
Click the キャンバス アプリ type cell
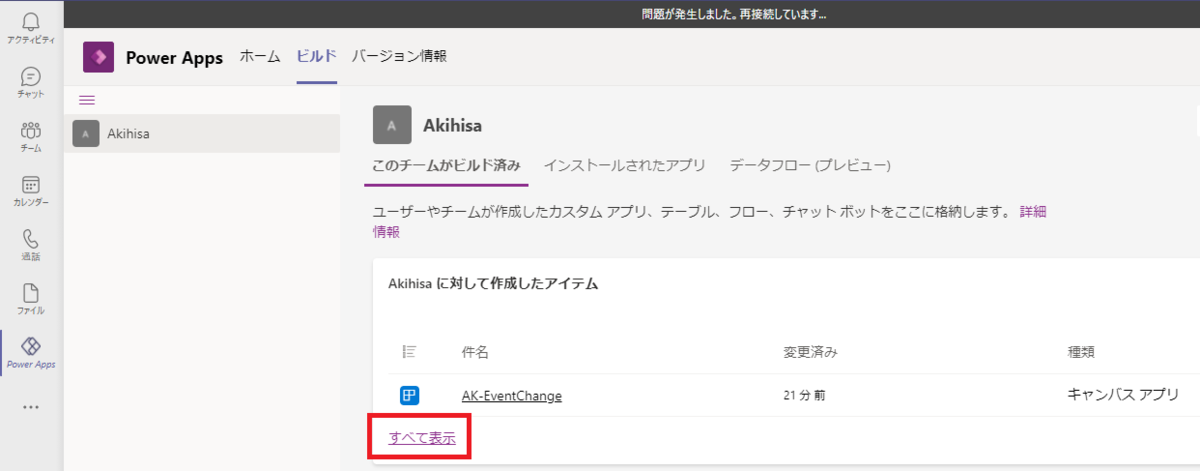tap(1124, 395)
